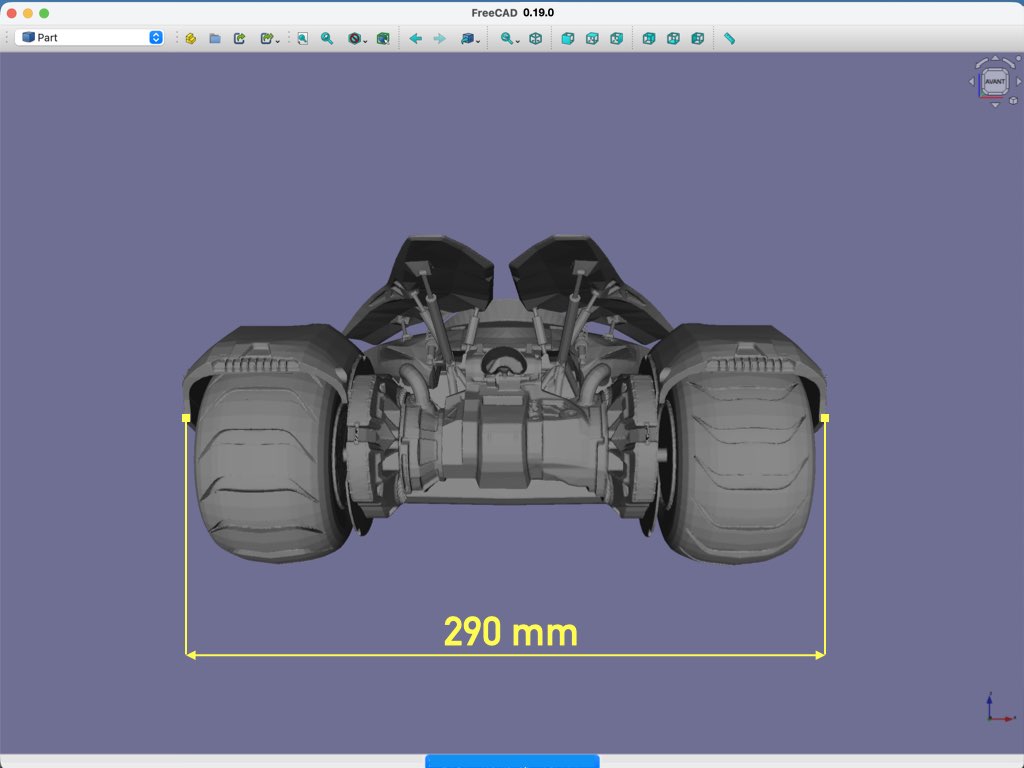Toggle the bounding box display
Viewport: 1024px width, 768px height.
coord(383,38)
